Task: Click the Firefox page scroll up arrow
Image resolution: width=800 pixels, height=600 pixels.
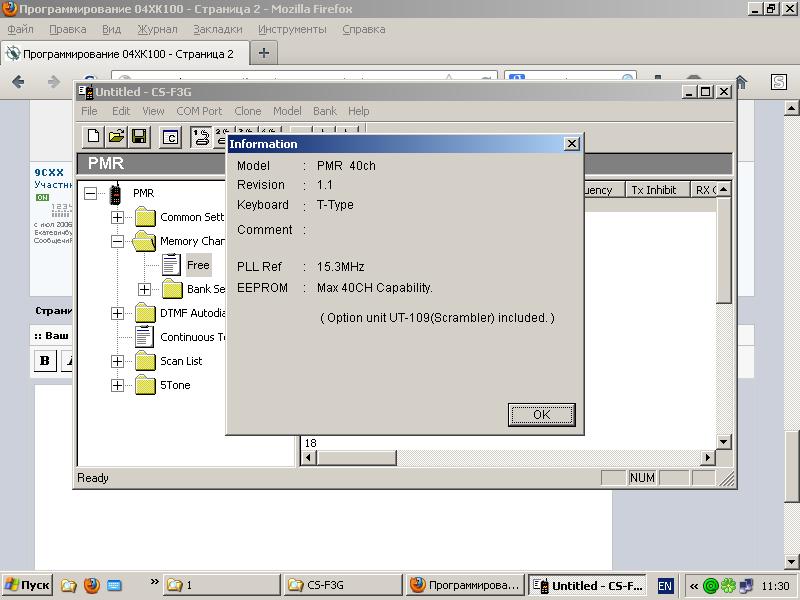Action: coord(791,108)
